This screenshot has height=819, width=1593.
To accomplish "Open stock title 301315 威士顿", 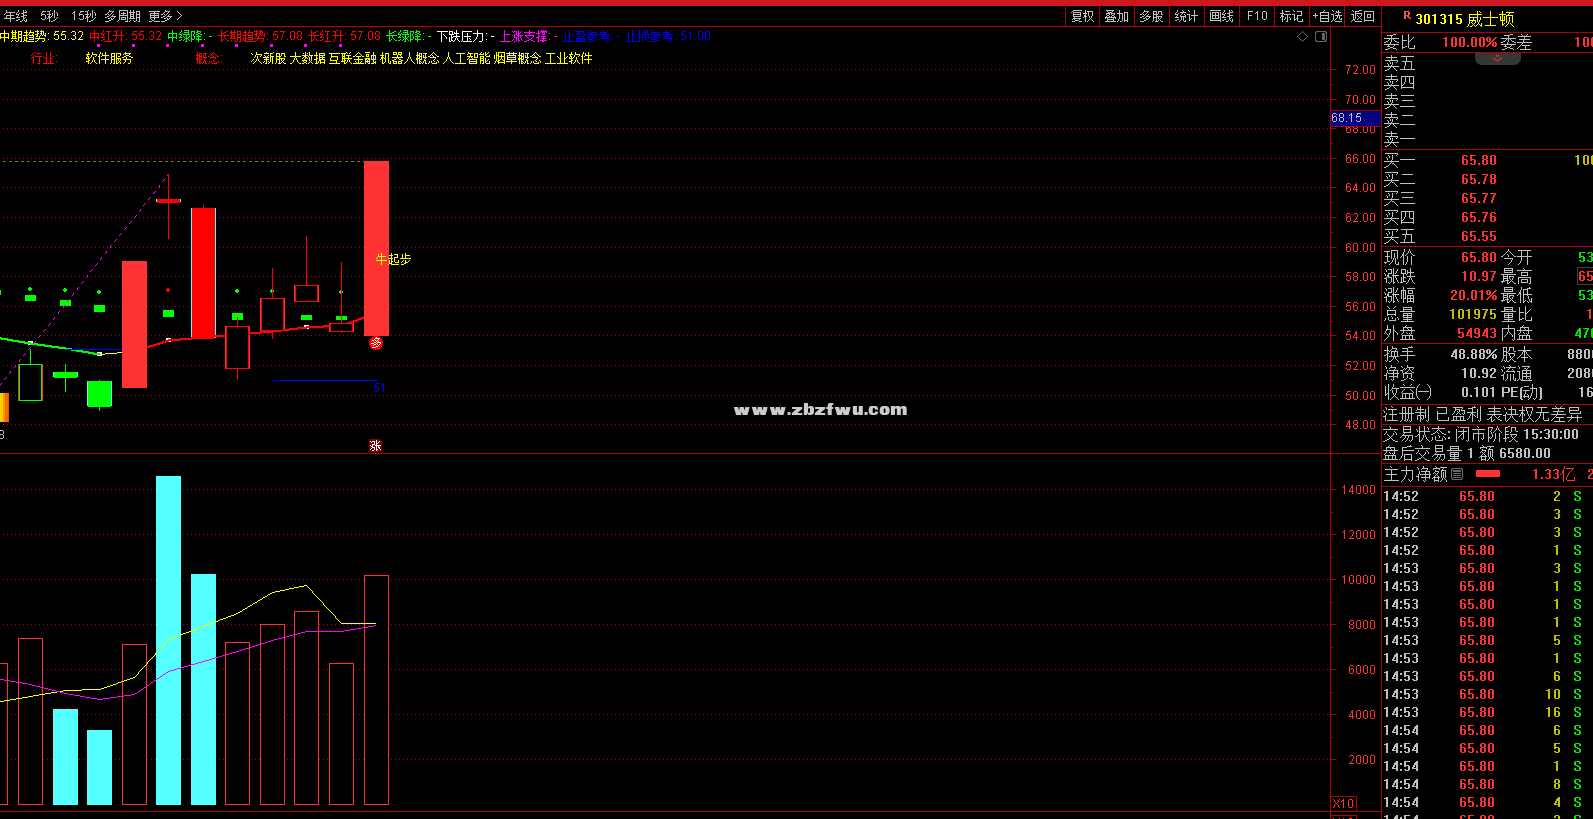I will click(1464, 19).
